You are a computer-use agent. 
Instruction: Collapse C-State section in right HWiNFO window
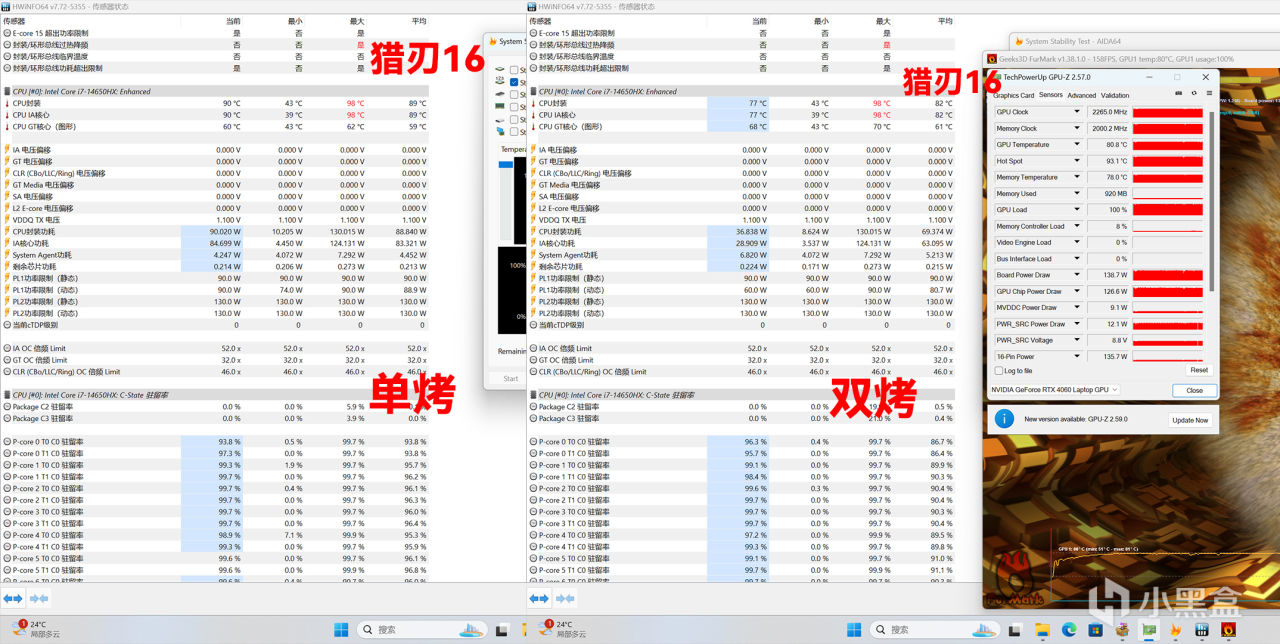pos(533,395)
